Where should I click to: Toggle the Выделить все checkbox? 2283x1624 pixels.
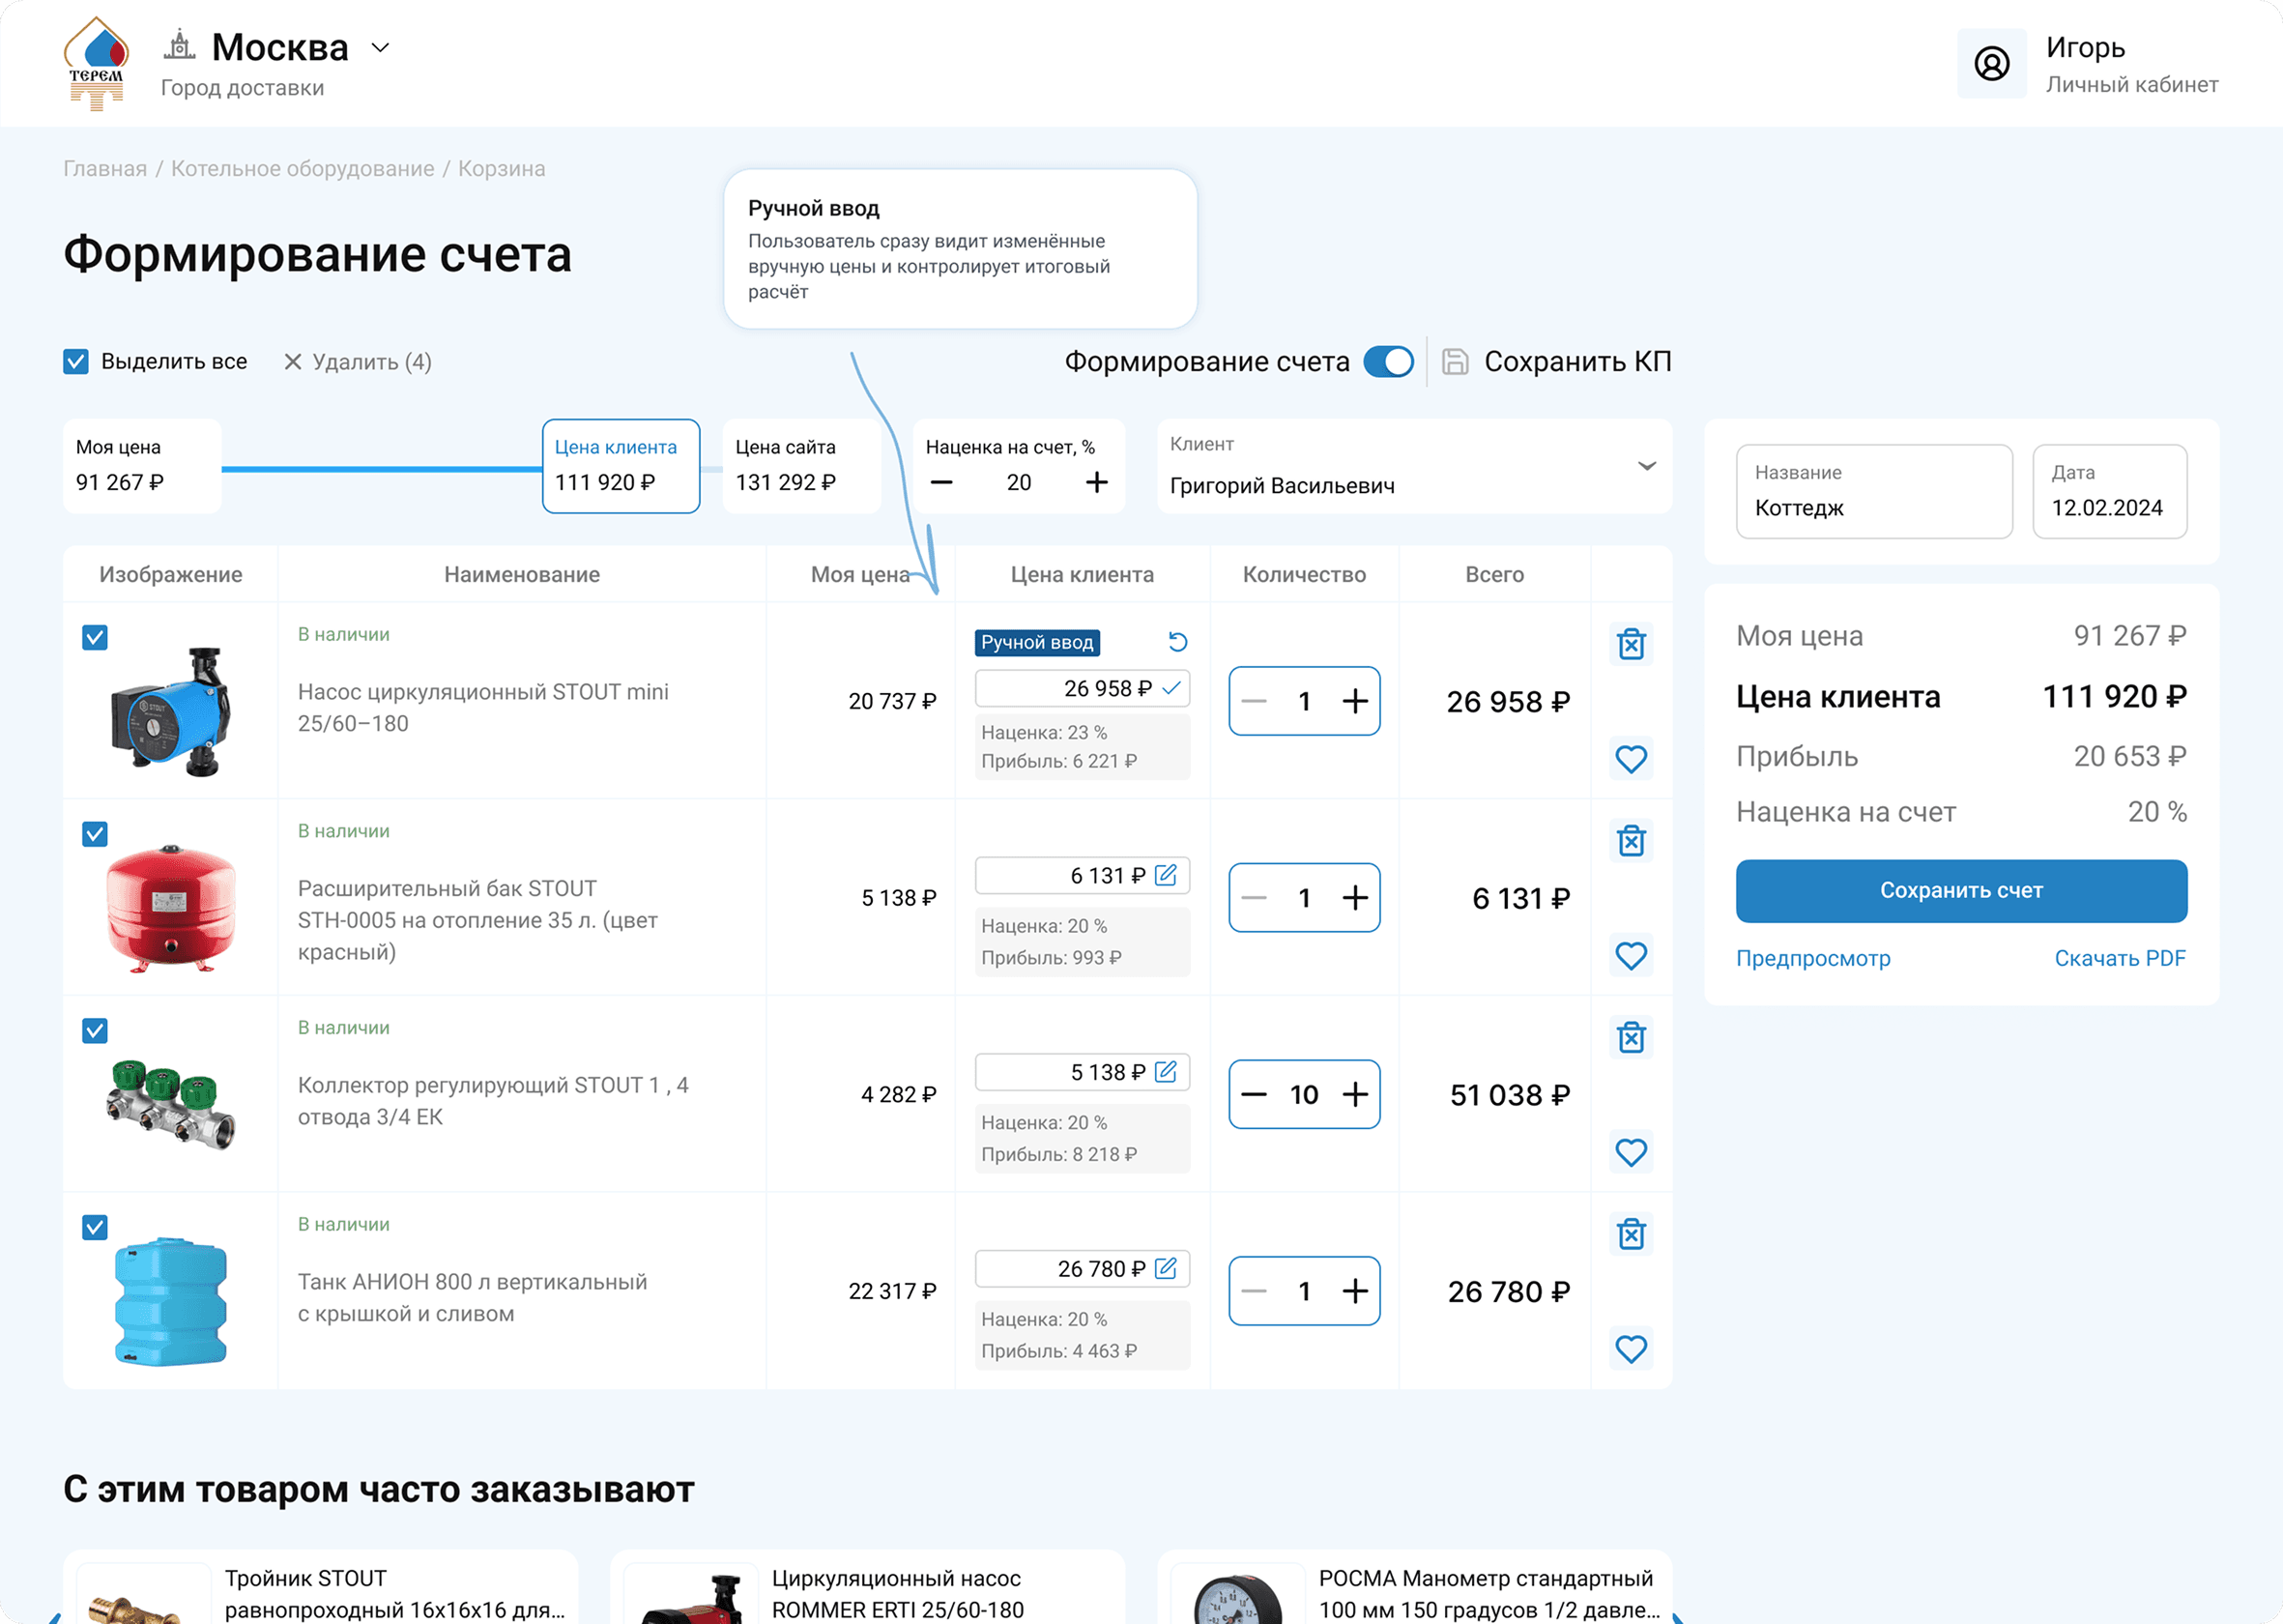click(x=76, y=362)
